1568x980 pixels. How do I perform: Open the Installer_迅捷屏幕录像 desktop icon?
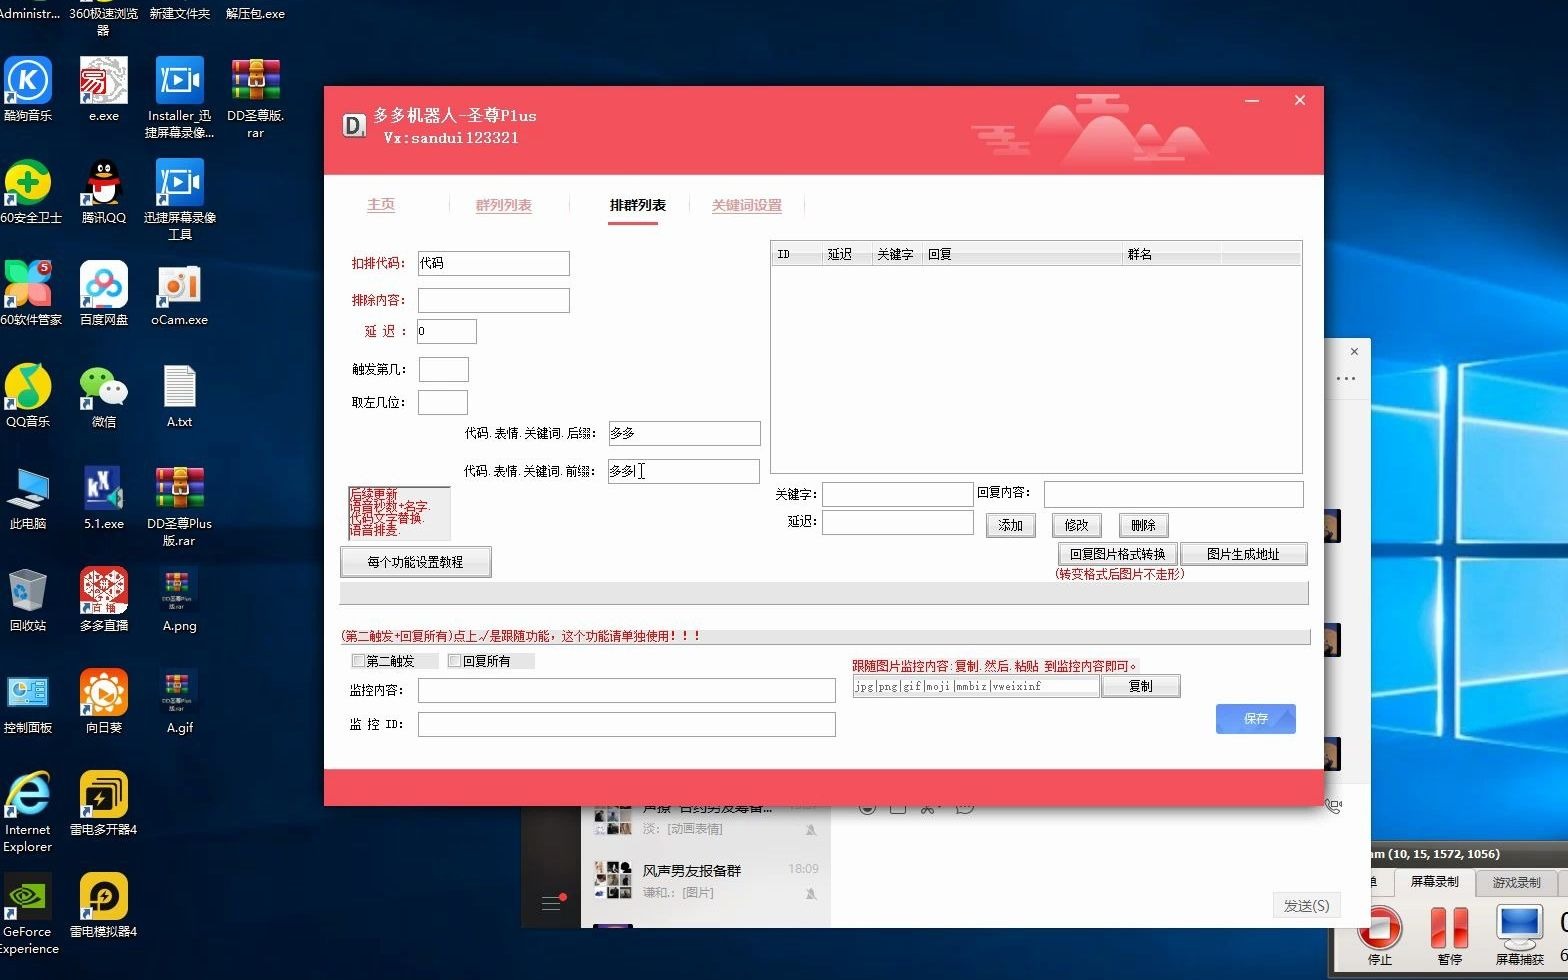coord(180,97)
